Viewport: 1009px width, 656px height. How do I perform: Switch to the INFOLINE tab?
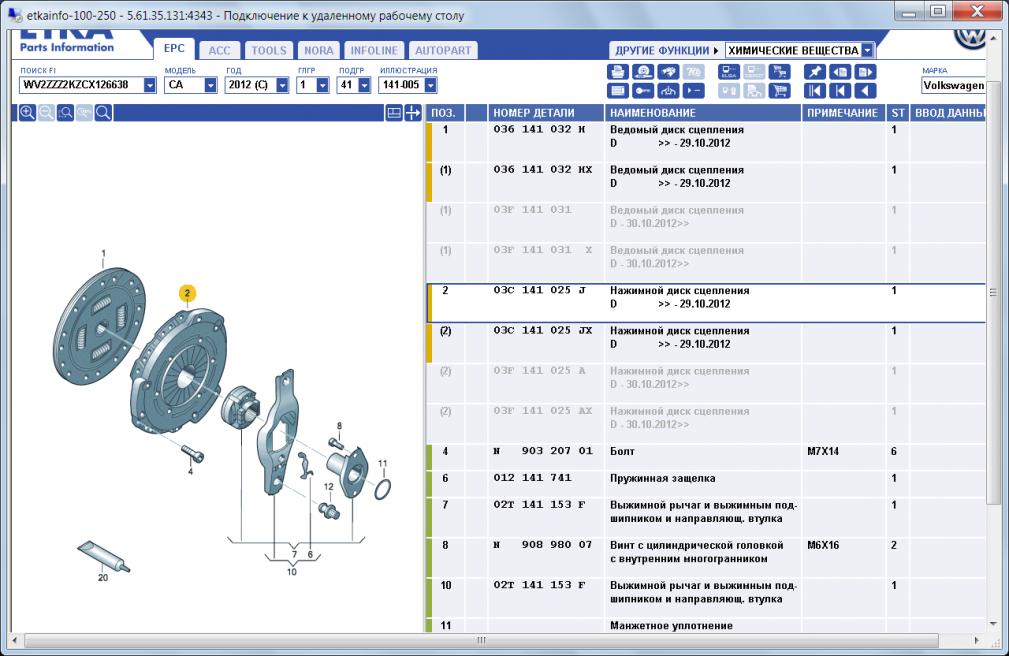(x=374, y=50)
